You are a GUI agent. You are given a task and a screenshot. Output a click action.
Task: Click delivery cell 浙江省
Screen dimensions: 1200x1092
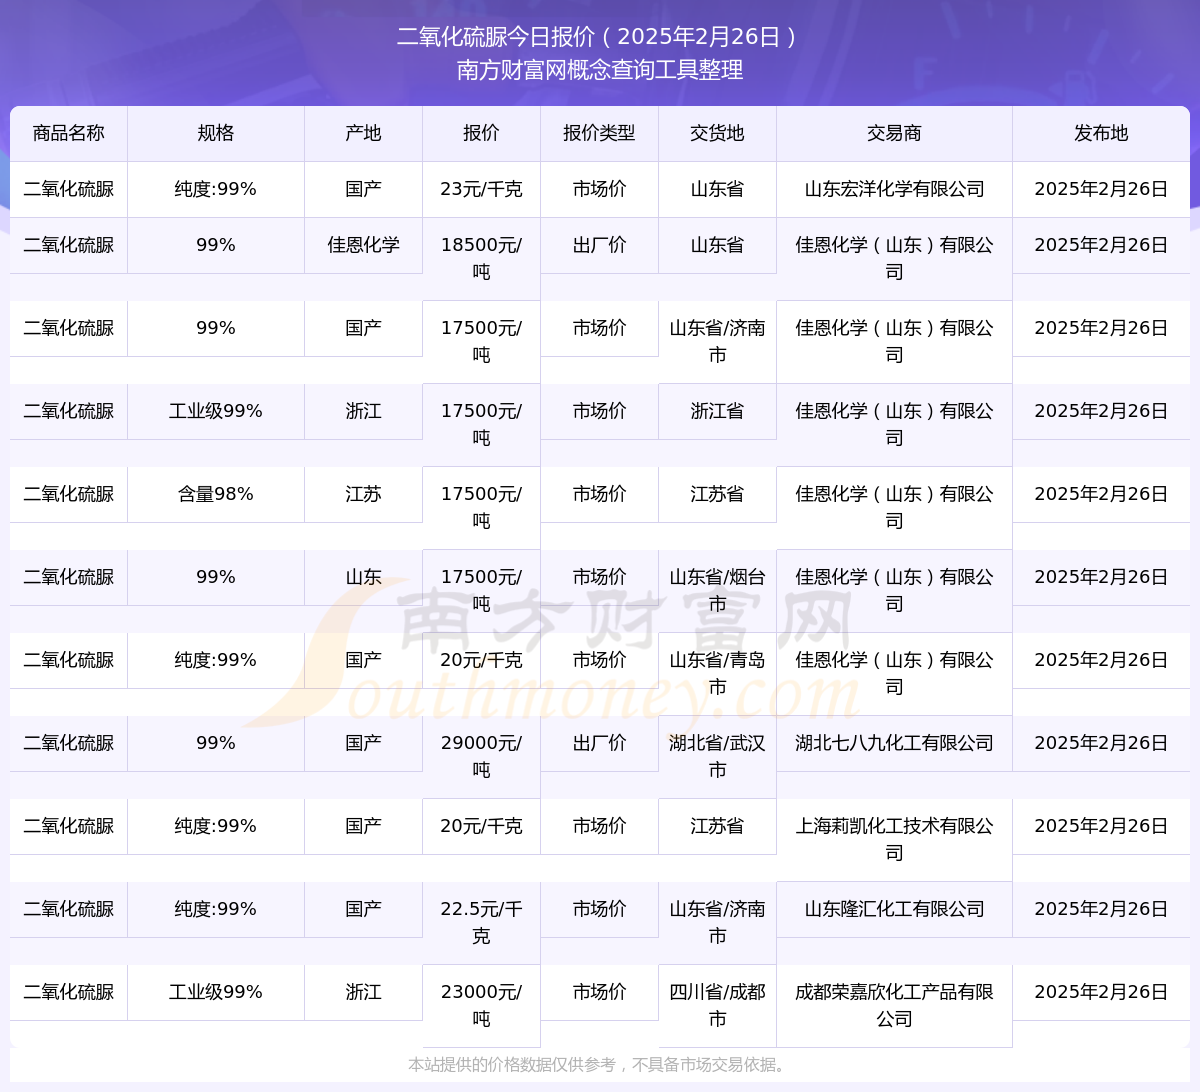717,411
